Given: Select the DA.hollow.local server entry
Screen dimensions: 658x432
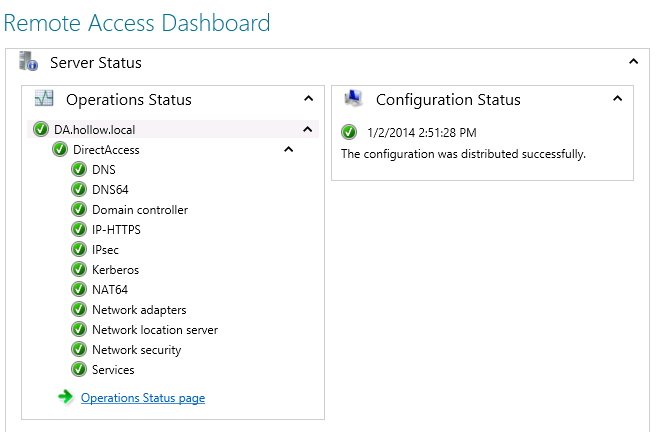Looking at the screenshot, I should (96, 129).
